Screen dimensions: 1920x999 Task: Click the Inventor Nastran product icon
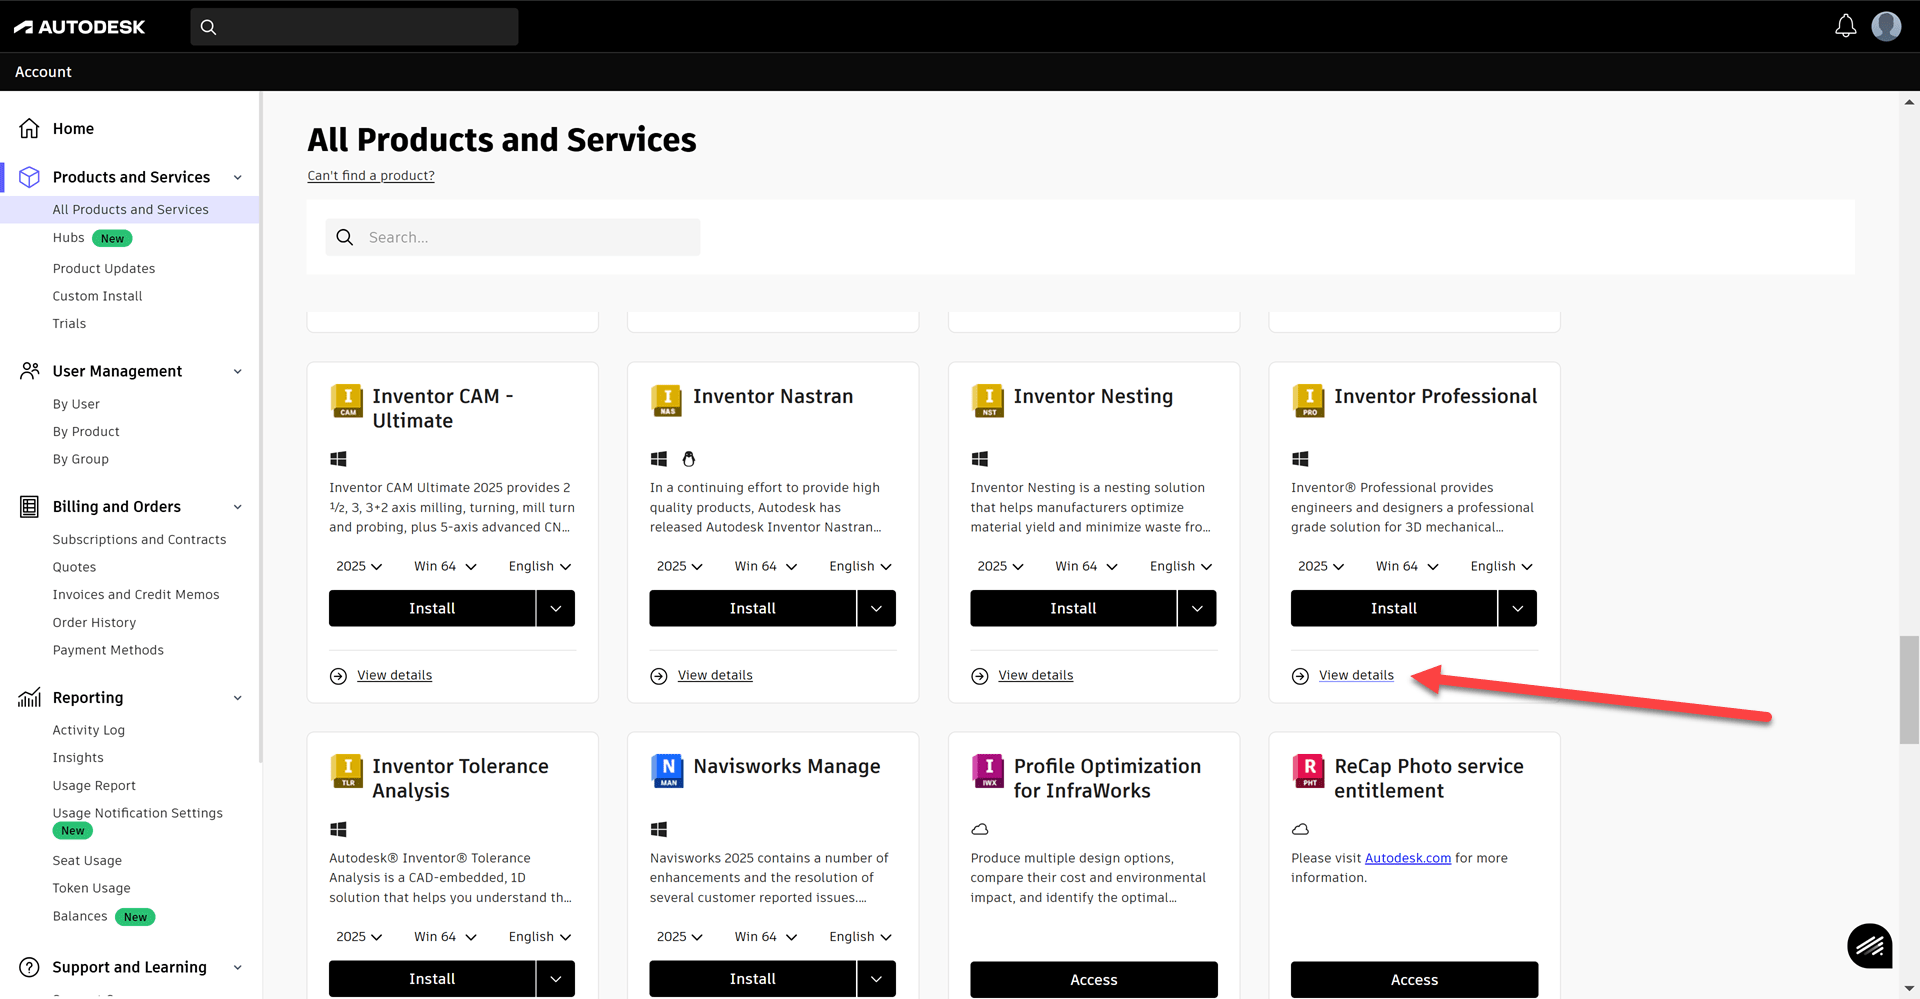[667, 401]
